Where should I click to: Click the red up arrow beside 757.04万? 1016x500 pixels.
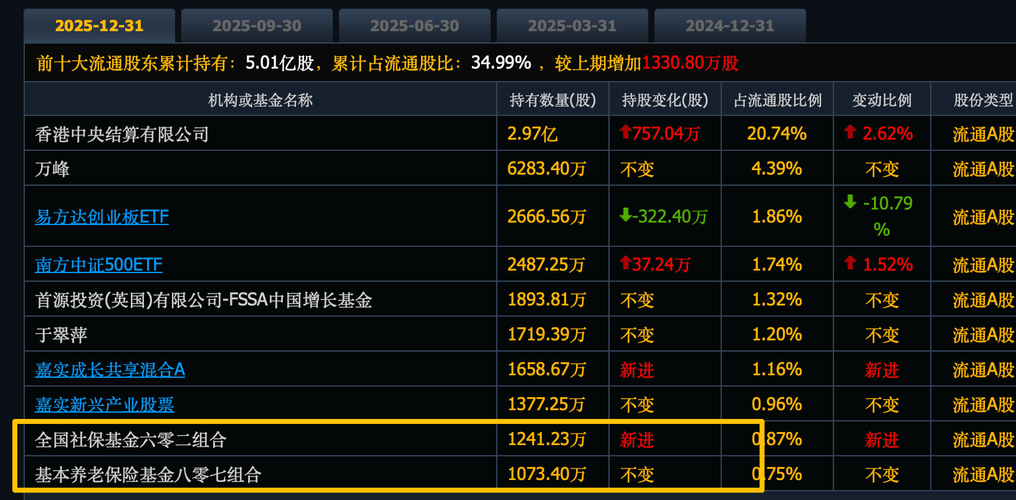(625, 133)
